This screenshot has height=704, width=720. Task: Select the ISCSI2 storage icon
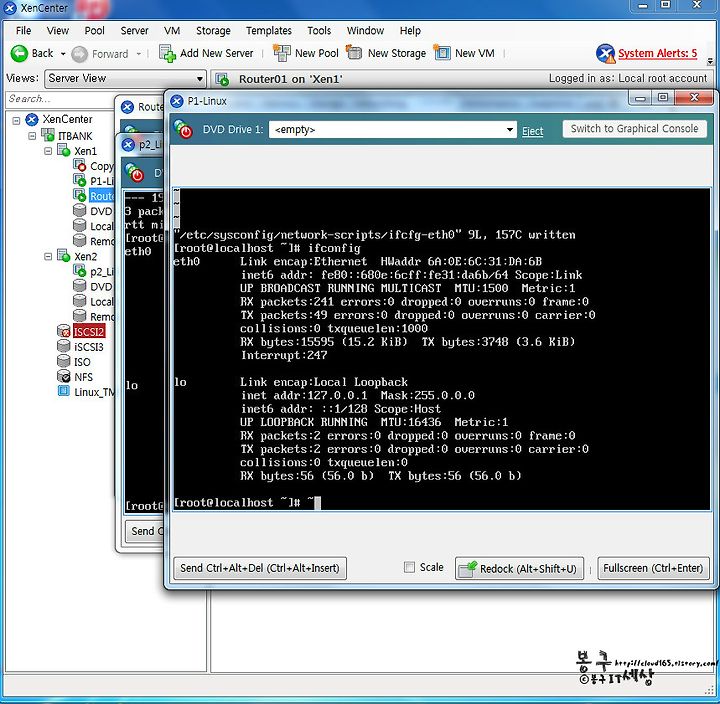(63, 331)
